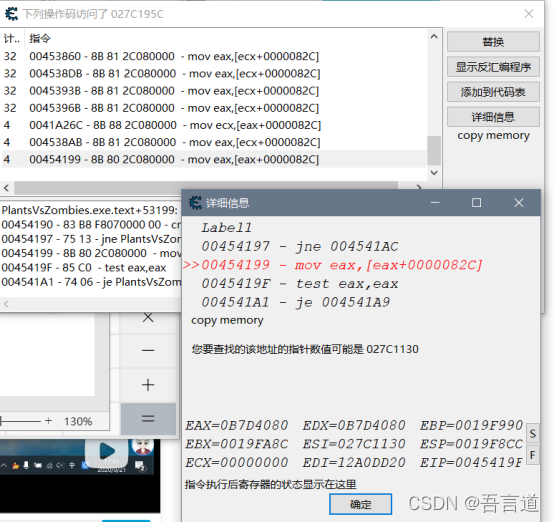Click the S button beside the registers
554x522 pixels.
click(x=532, y=433)
